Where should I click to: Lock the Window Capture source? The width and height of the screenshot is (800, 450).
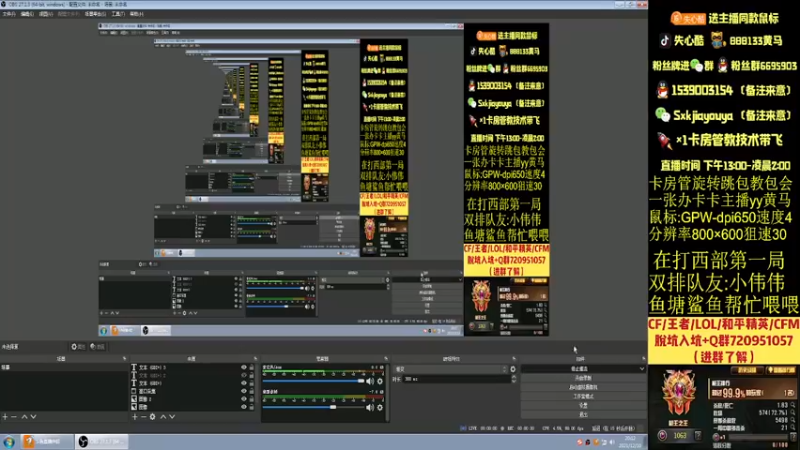click(x=252, y=391)
